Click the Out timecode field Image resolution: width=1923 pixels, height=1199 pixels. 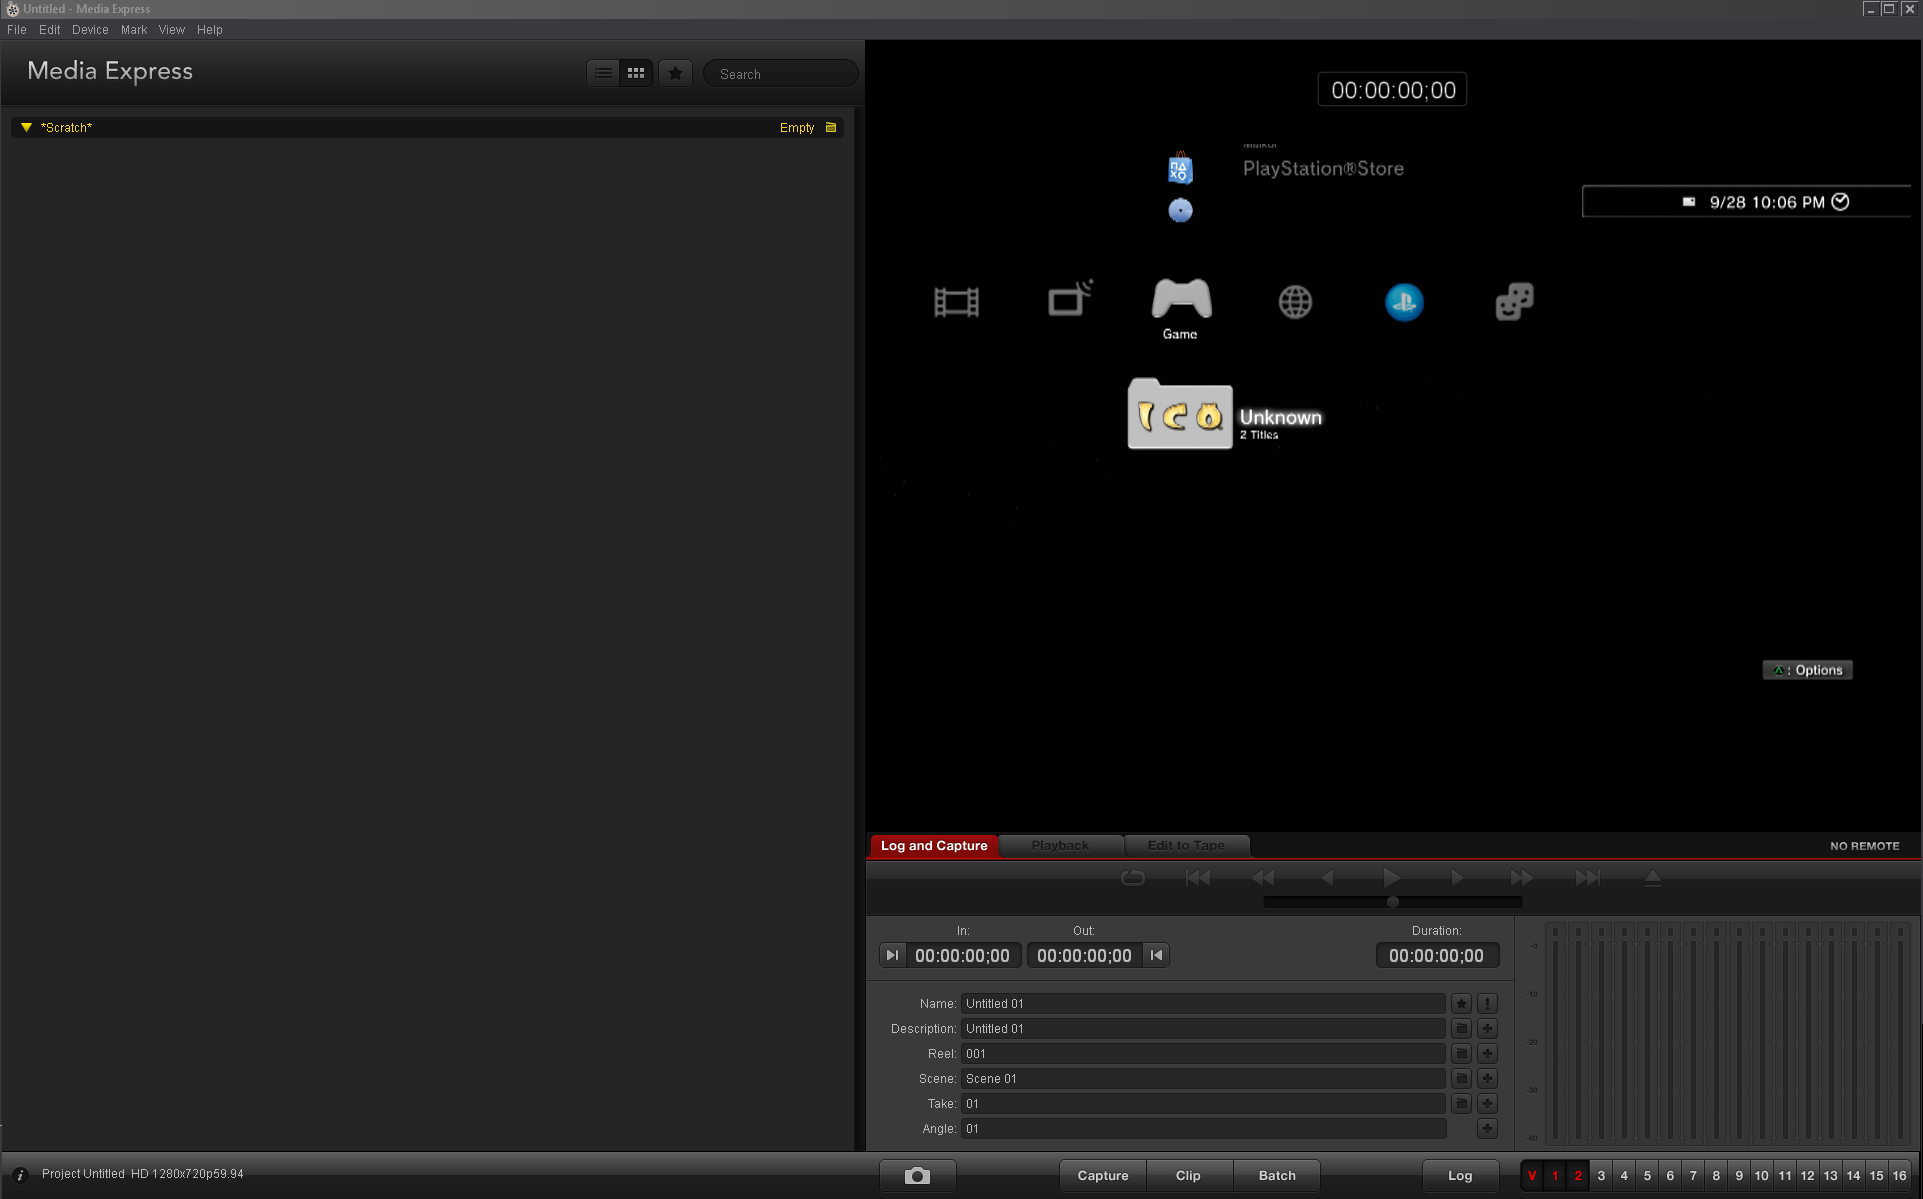click(1085, 956)
